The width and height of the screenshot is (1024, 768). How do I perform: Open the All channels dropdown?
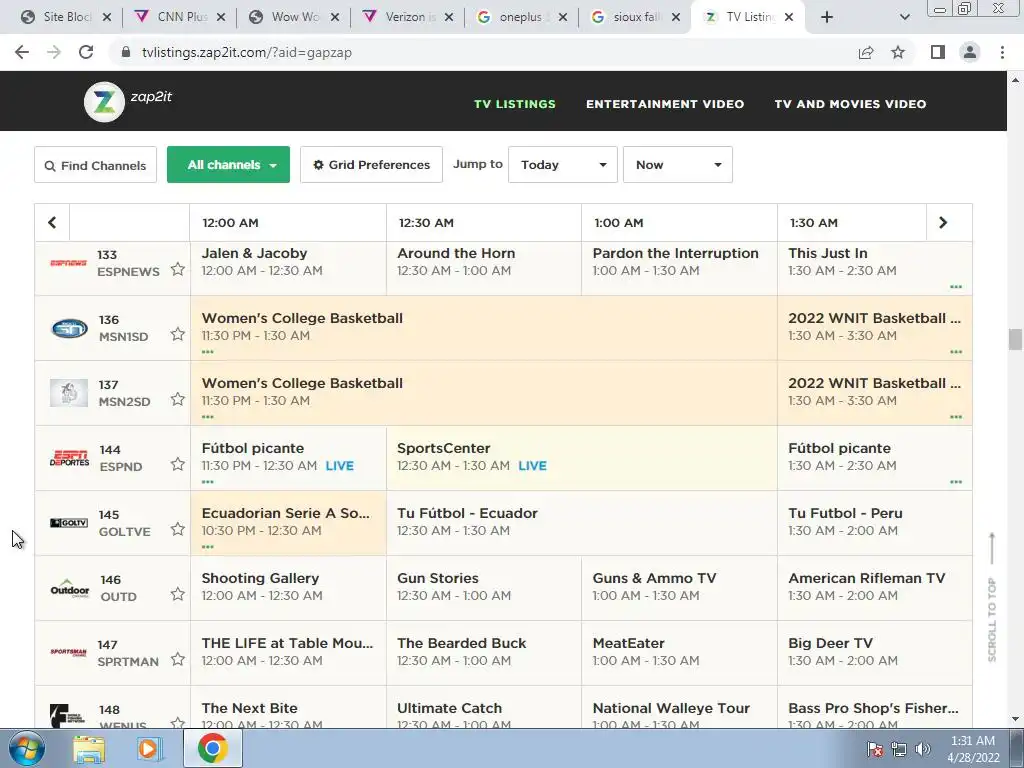tap(229, 165)
